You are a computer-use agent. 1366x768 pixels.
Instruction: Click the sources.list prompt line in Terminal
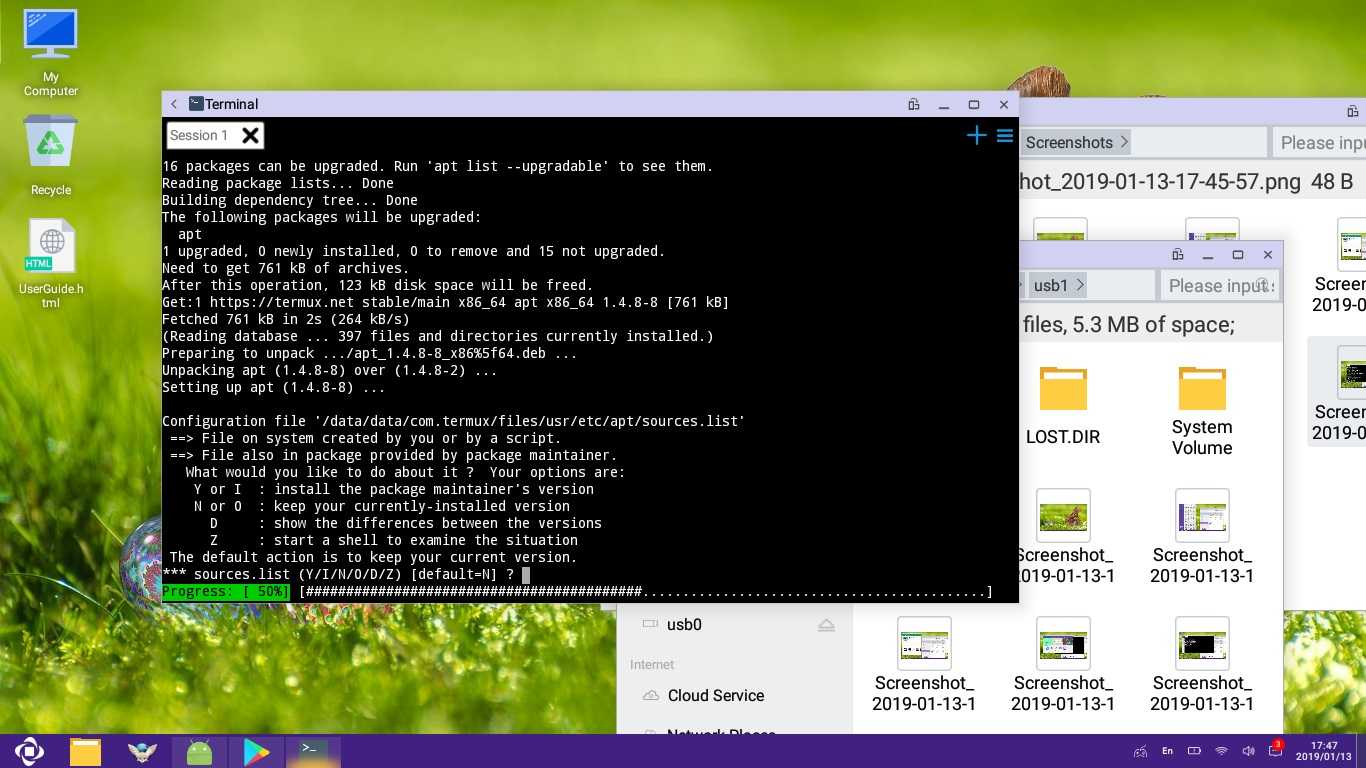pyautogui.click(x=346, y=575)
